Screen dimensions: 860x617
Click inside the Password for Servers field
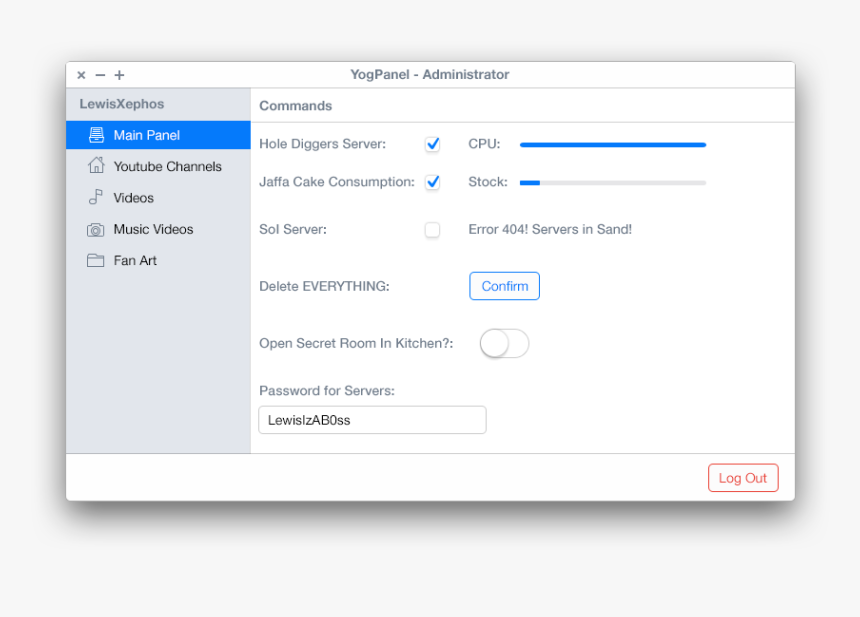click(x=372, y=420)
